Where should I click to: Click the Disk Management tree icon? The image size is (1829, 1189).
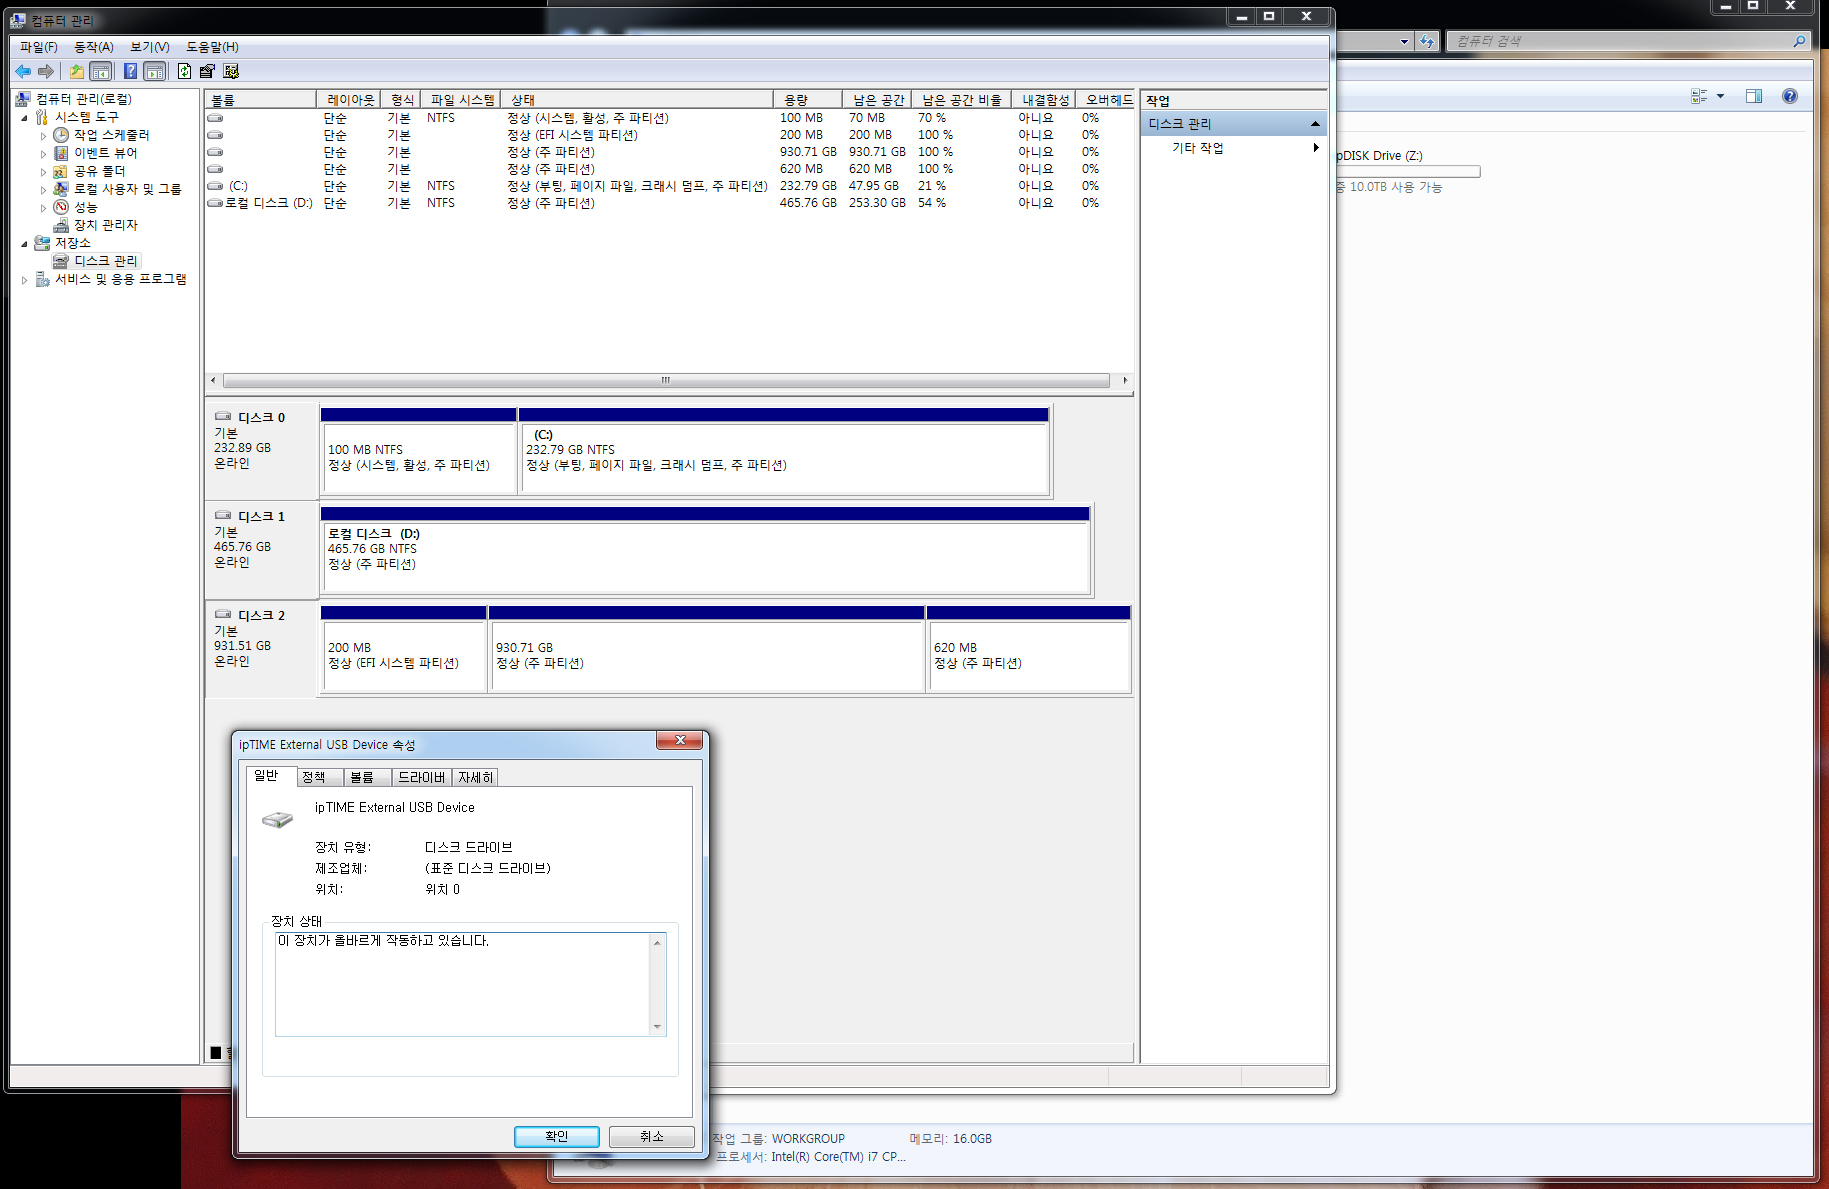(61, 261)
